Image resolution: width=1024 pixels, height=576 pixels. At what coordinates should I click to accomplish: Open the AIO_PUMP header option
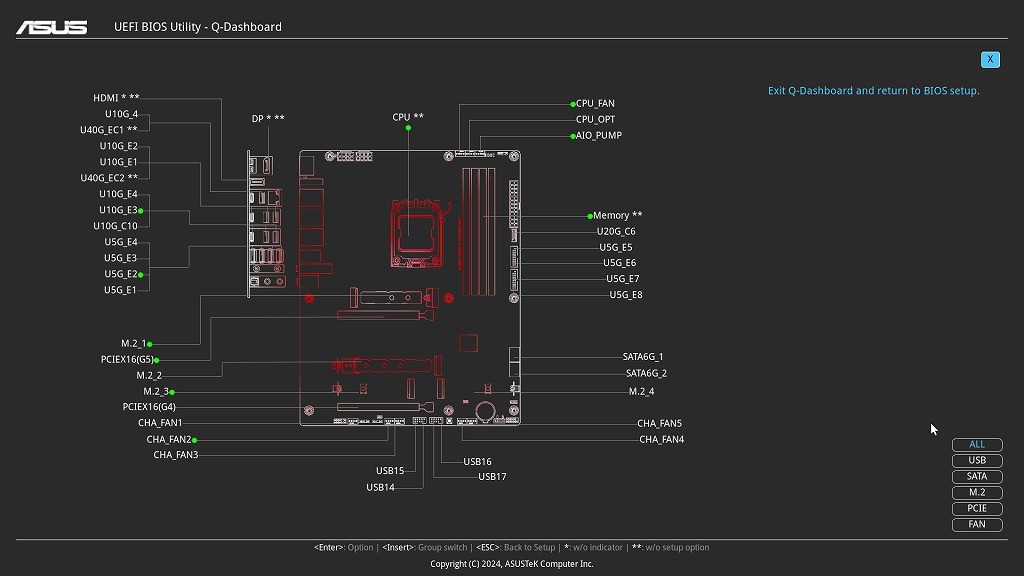(x=598, y=135)
